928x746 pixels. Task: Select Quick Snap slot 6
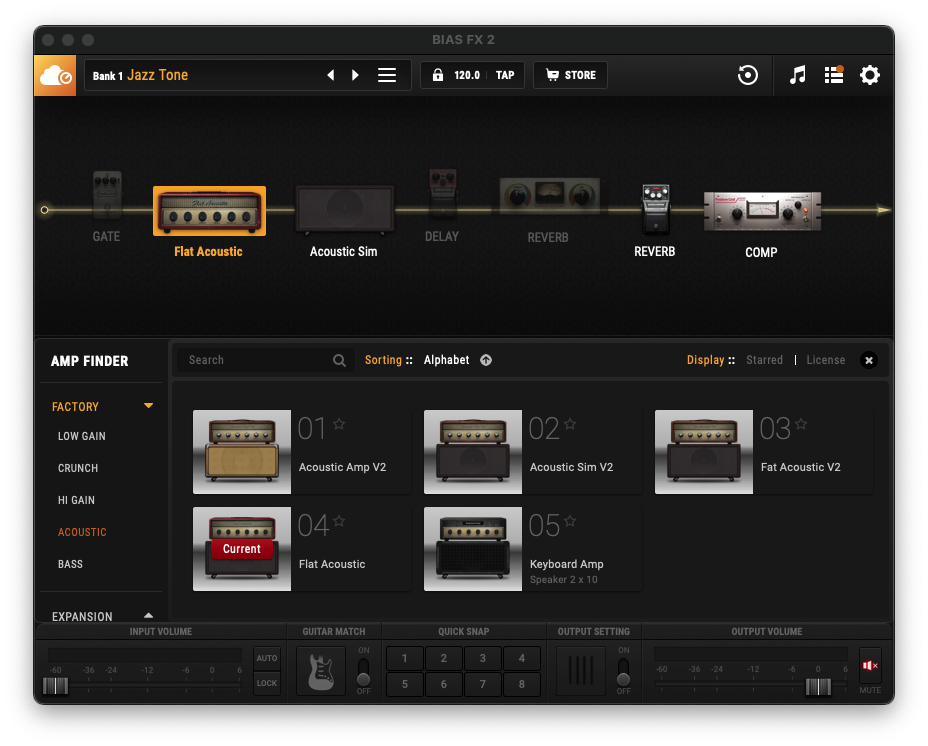[x=444, y=684]
